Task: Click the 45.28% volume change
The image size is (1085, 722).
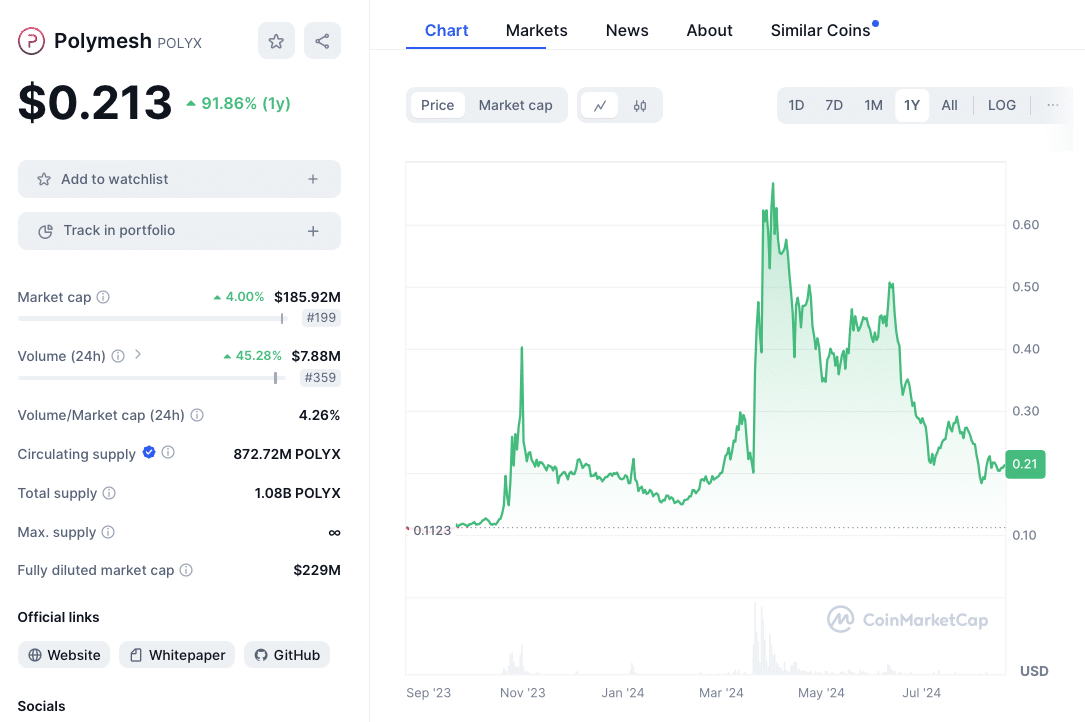Action: (x=253, y=356)
